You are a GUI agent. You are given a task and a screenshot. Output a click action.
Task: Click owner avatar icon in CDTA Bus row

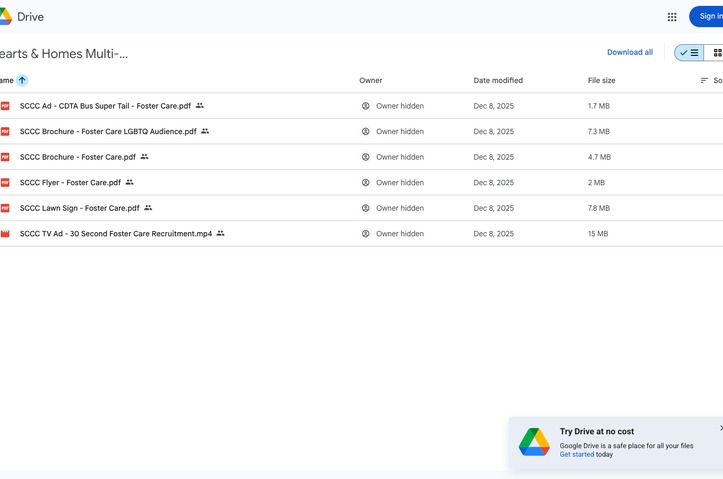[x=365, y=106]
